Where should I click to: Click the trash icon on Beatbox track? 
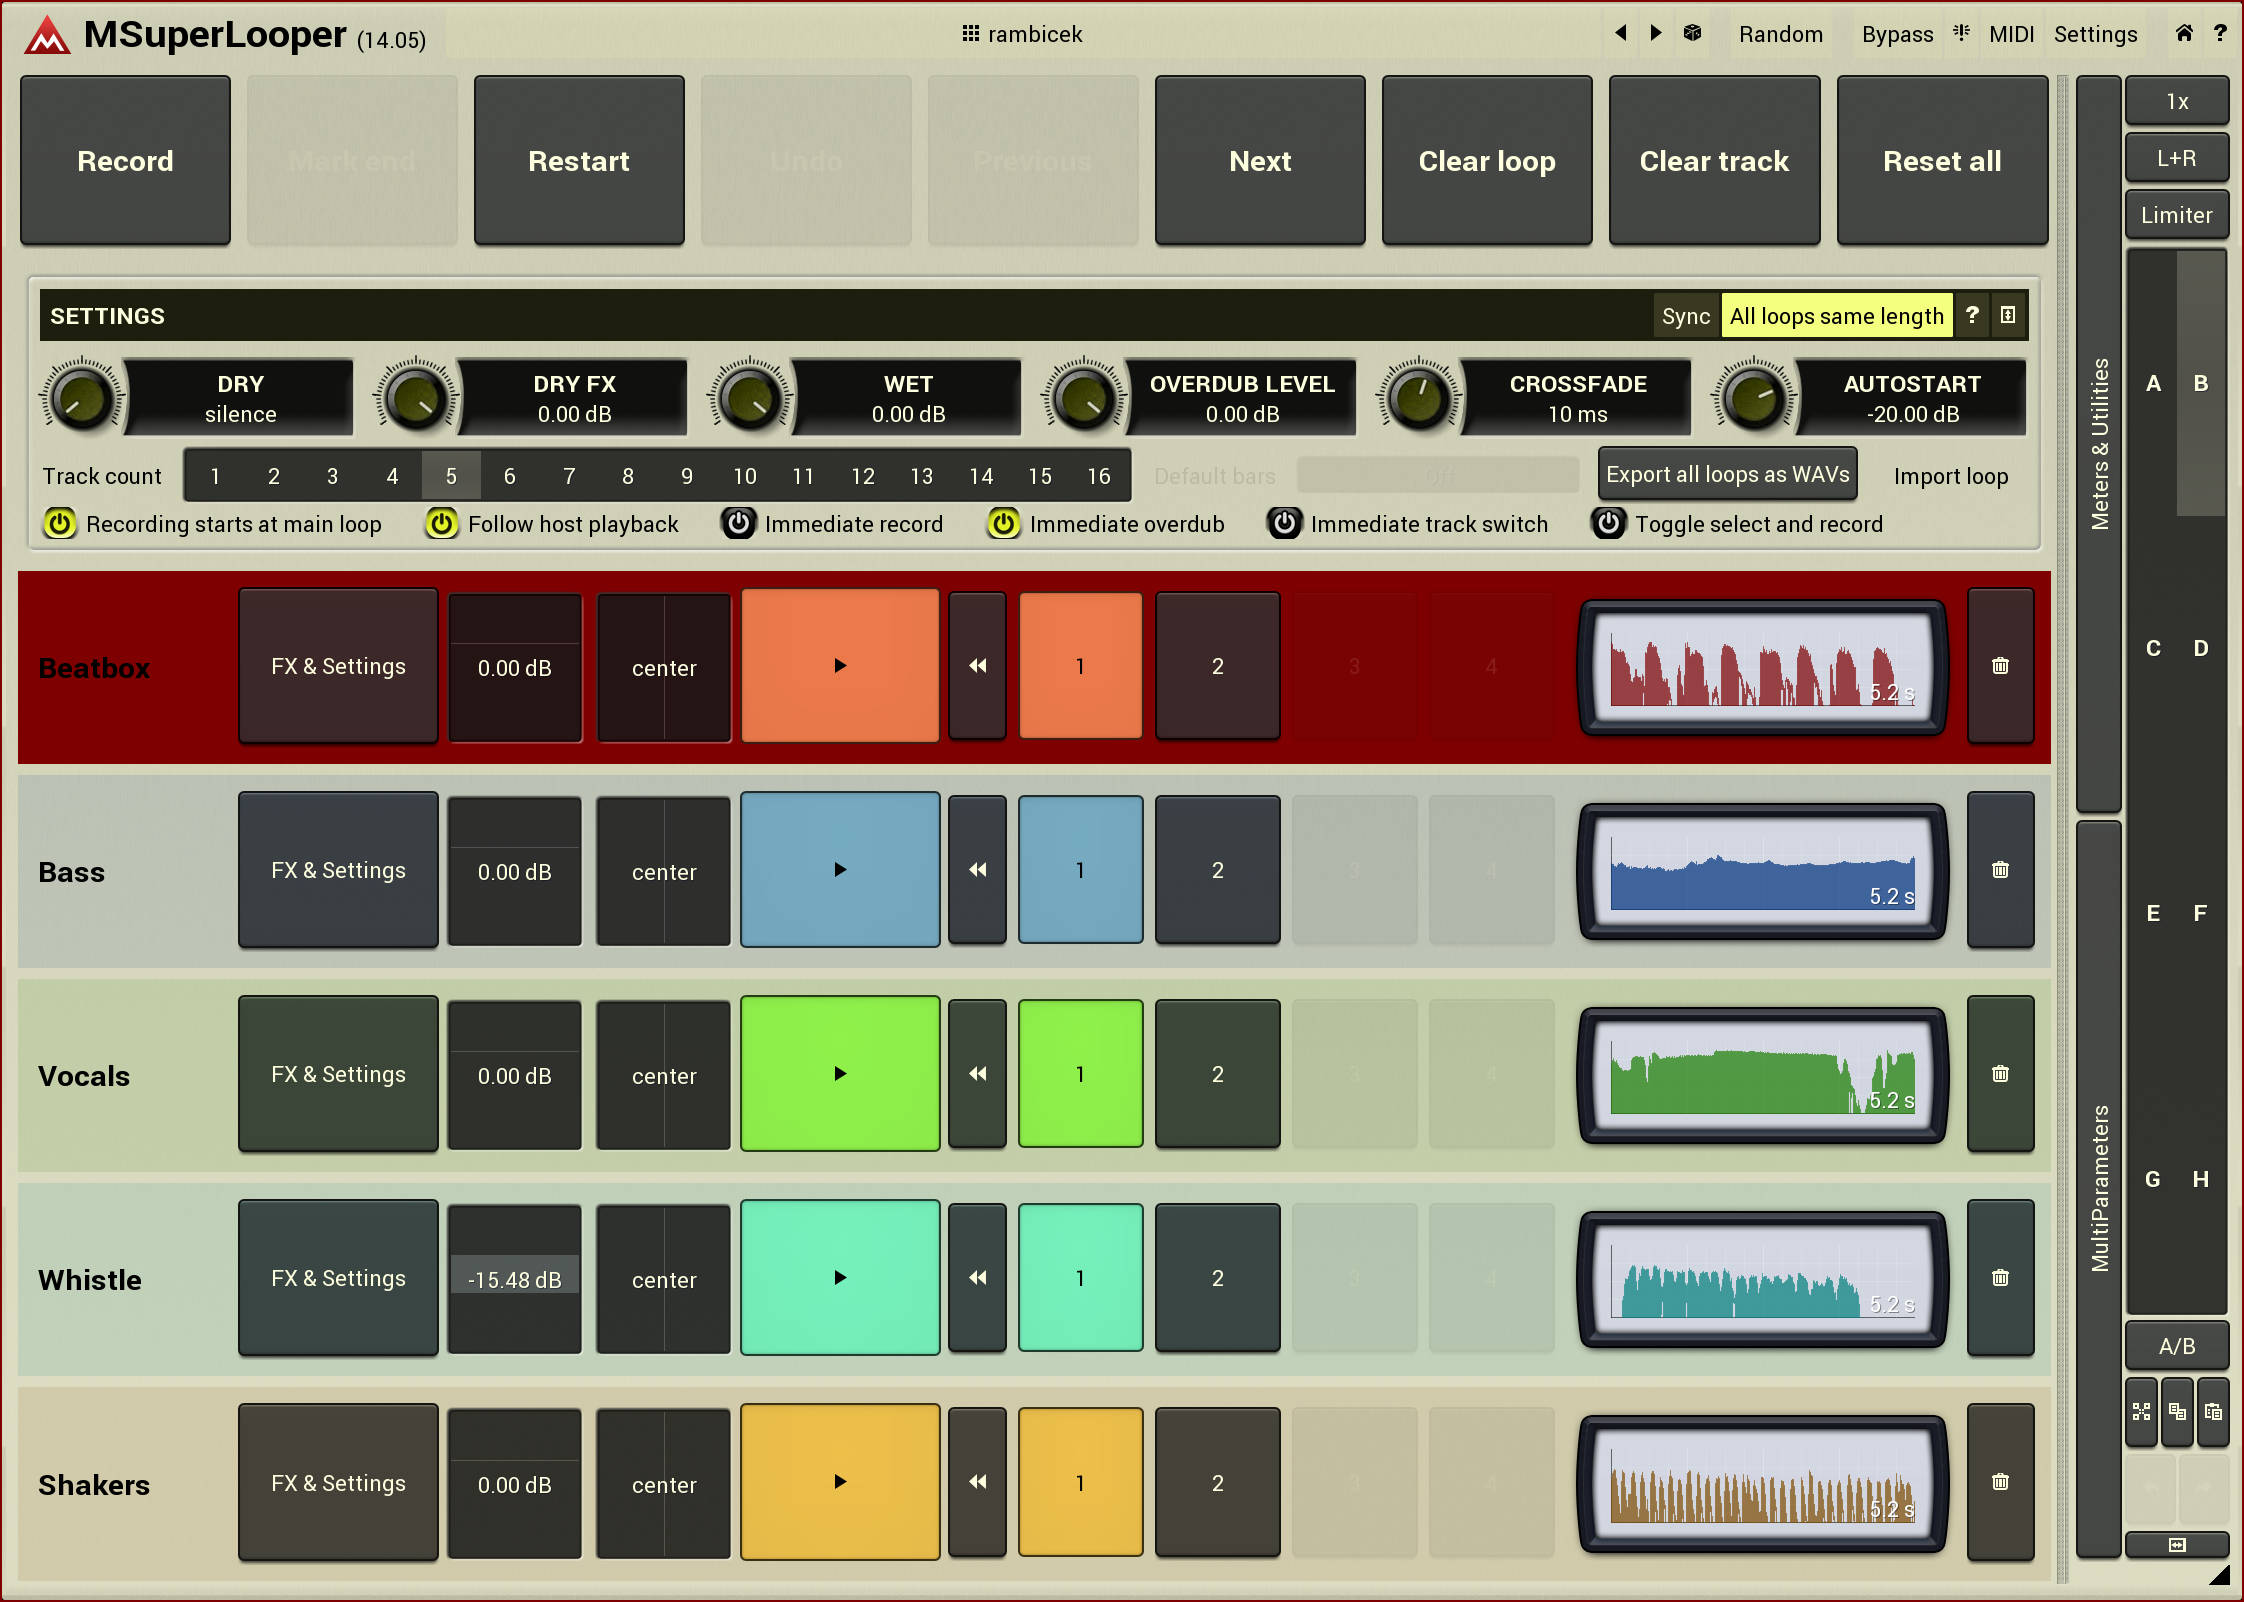click(2000, 666)
